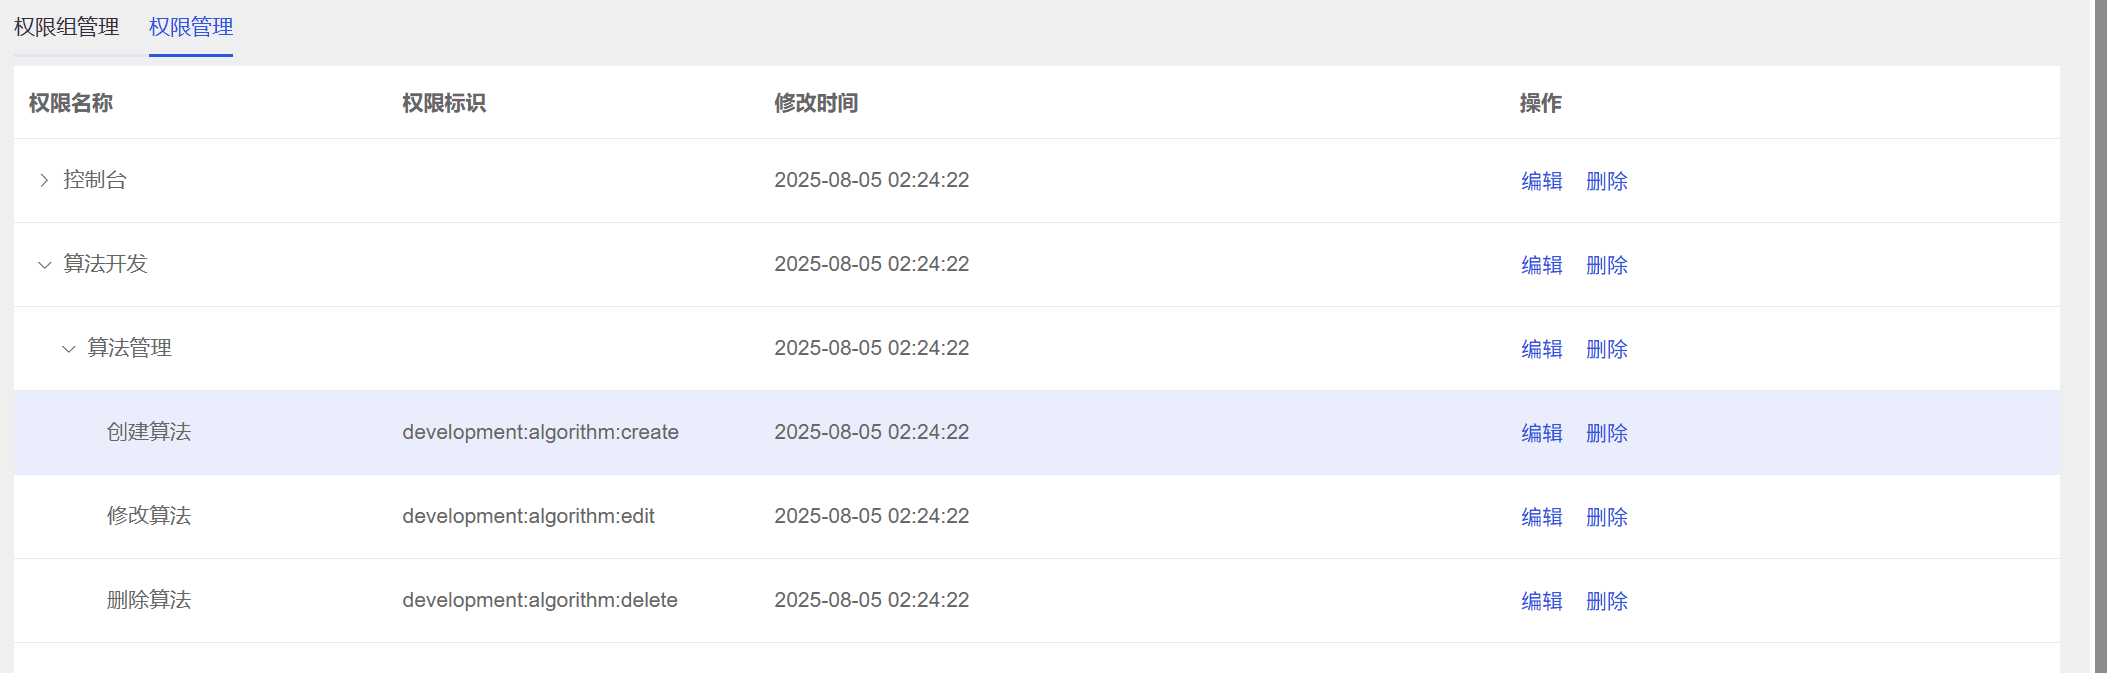This screenshot has width=2107, height=673.
Task: Expand the 控制台 tree row
Action: click(x=44, y=180)
